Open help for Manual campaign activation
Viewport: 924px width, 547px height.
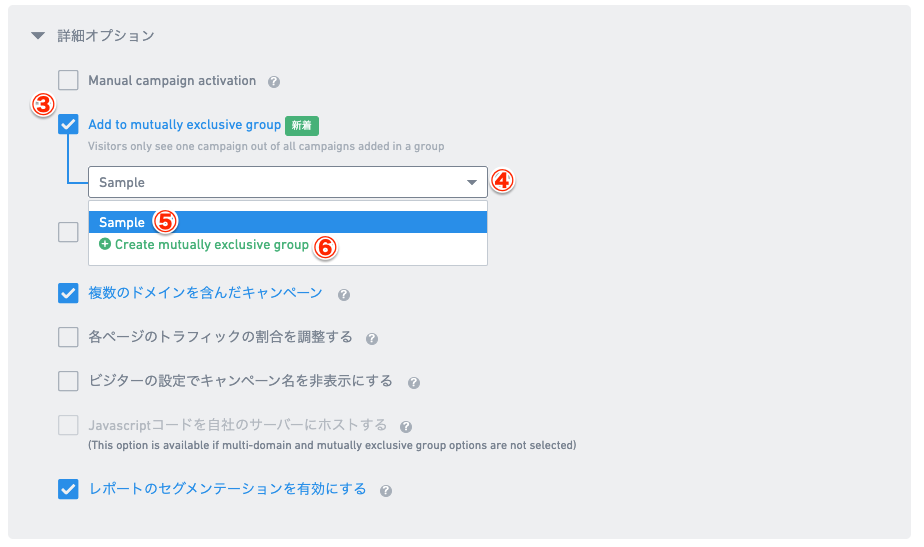273,82
